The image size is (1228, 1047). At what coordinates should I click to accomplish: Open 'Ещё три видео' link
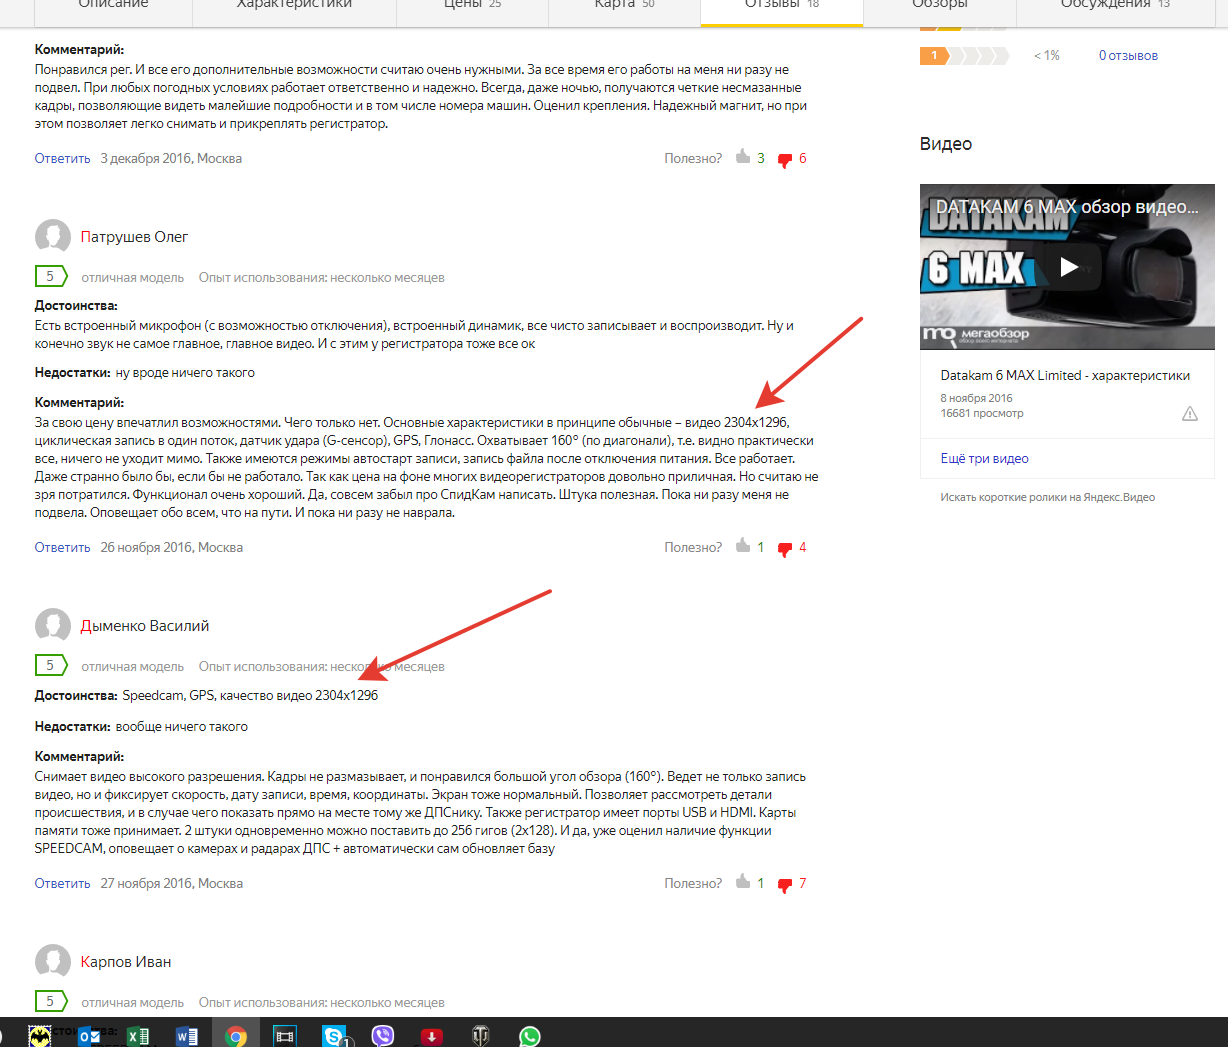pos(984,459)
